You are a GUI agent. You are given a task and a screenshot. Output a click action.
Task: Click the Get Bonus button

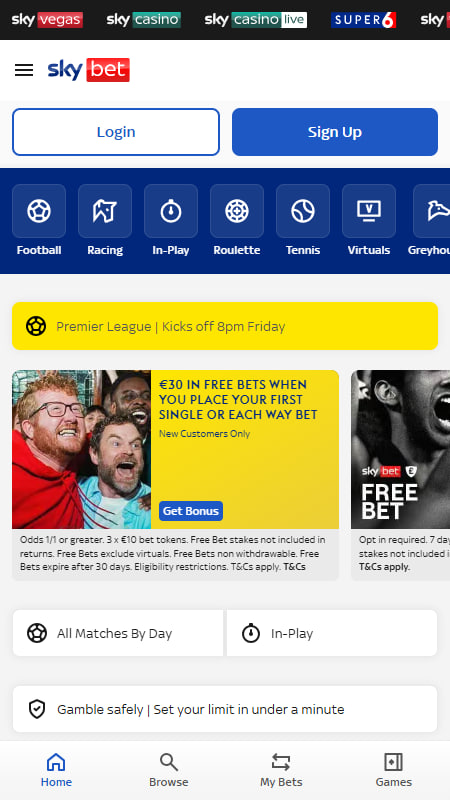click(191, 511)
